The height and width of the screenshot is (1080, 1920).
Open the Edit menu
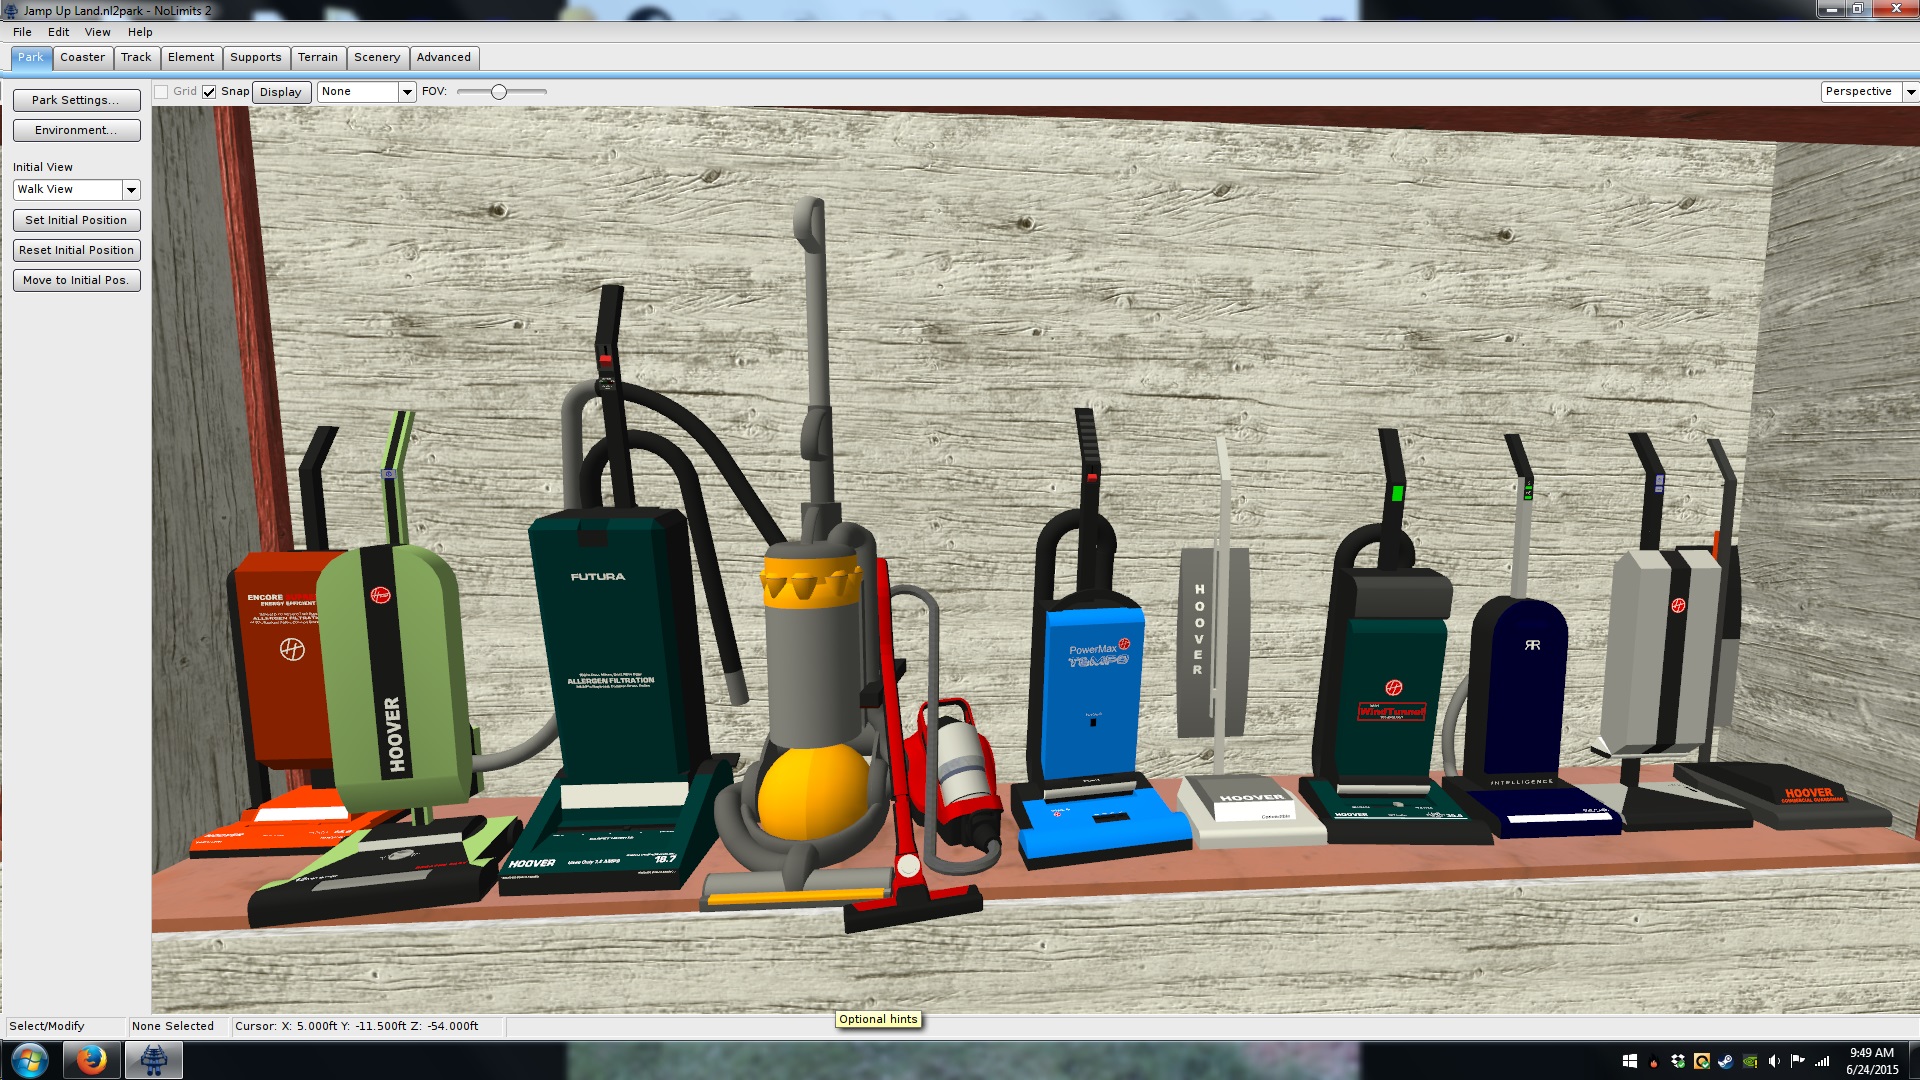pyautogui.click(x=58, y=32)
